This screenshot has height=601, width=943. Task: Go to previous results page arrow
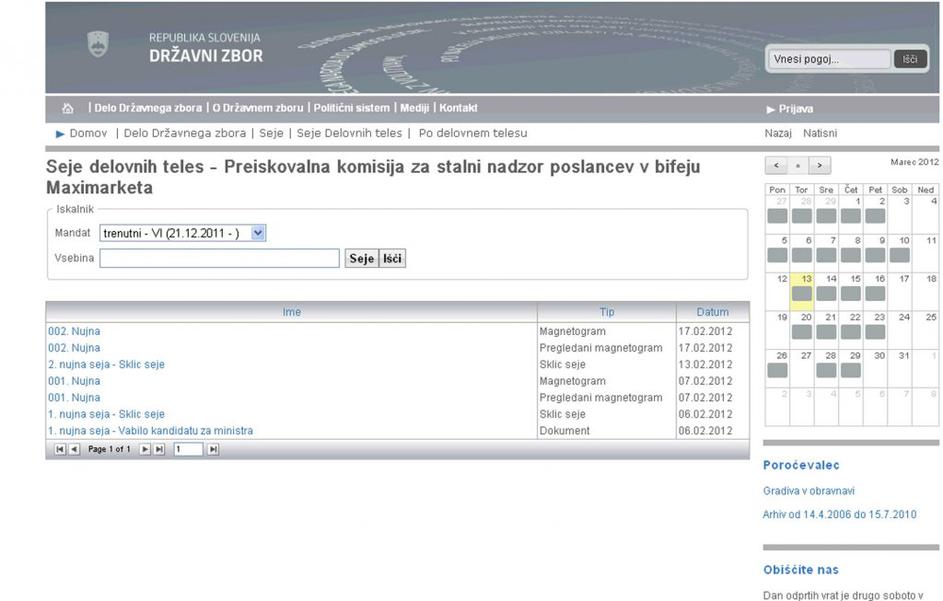[74, 450]
